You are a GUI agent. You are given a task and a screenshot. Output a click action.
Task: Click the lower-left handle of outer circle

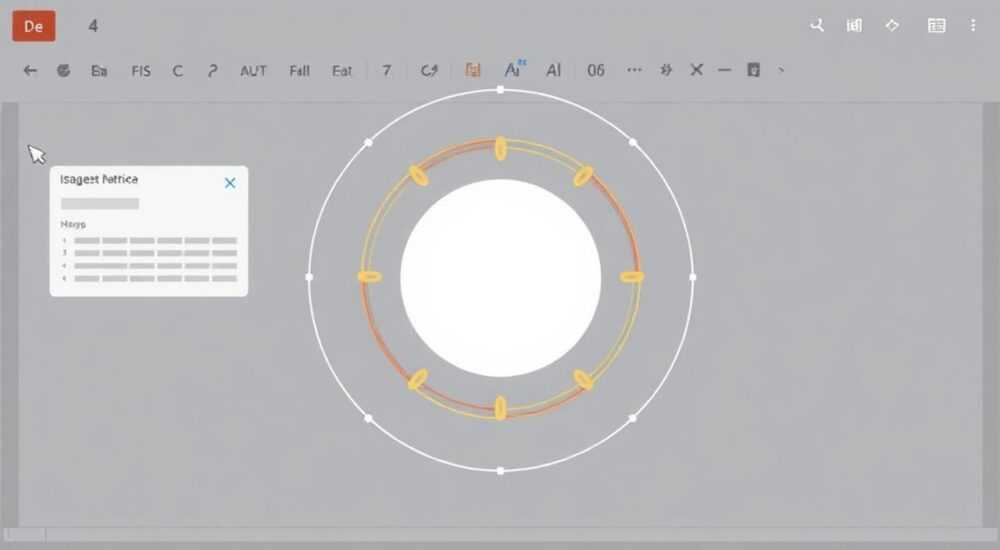pyautogui.click(x=368, y=418)
